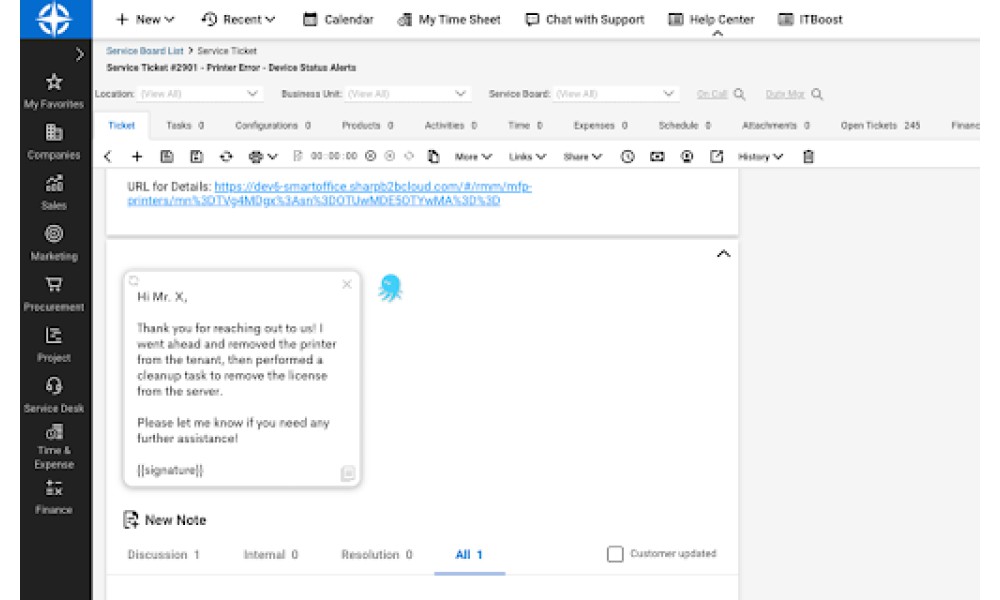Viewport: 1000px width, 600px height.
Task: Open the Project module
Action: (54, 344)
